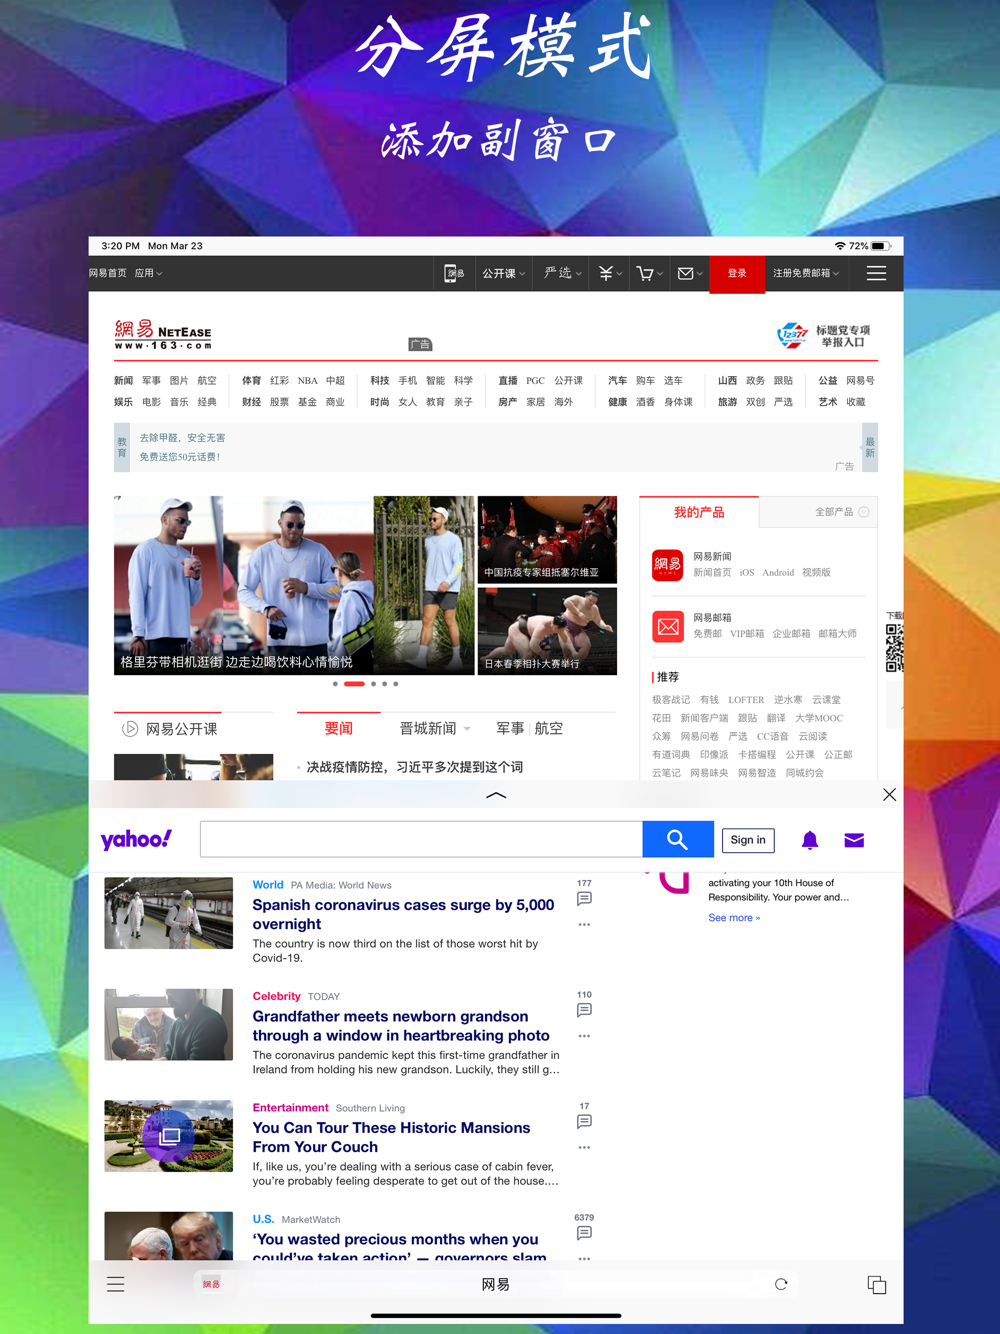Click the 网易 site favicon in bottom bar

pyautogui.click(x=211, y=1284)
